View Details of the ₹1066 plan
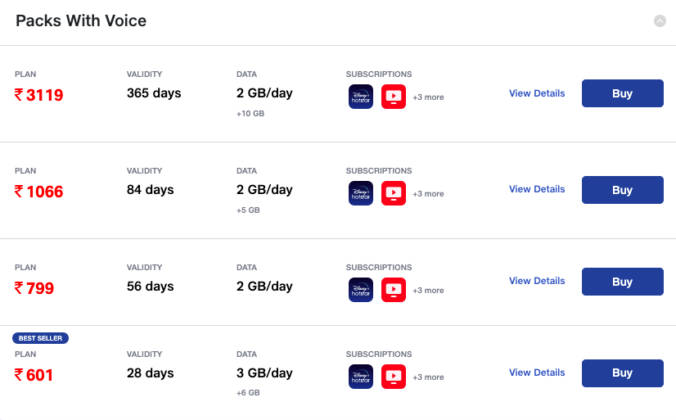The image size is (676, 420). [x=536, y=189]
